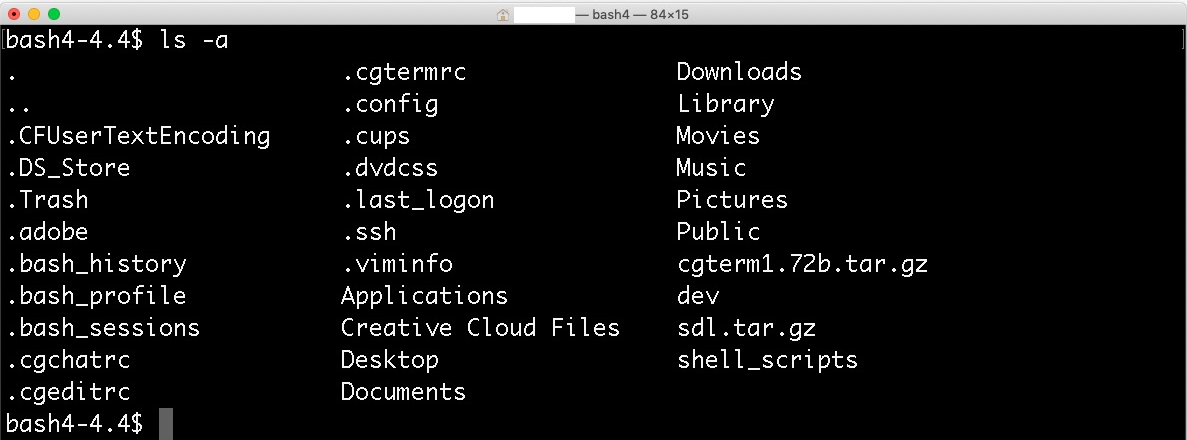Click the .bash_history file name
The width and height of the screenshot is (1187, 440).
coord(97,264)
